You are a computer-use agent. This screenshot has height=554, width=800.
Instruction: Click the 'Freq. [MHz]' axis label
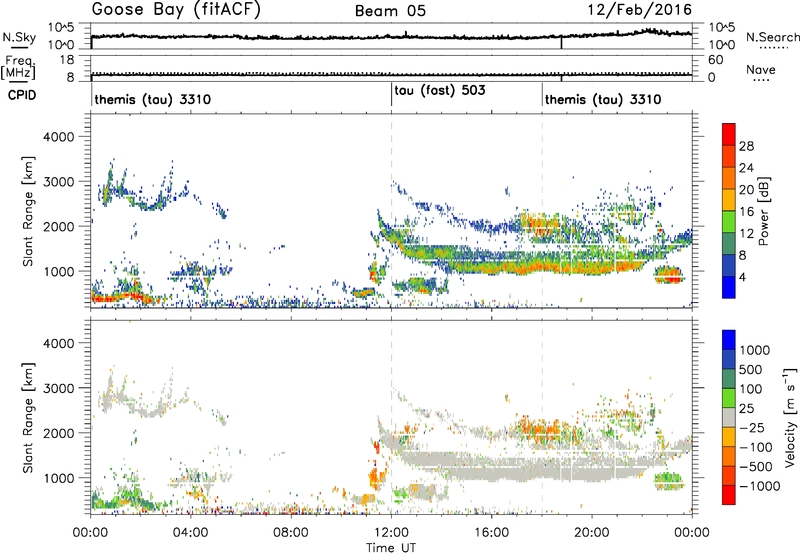click(x=19, y=67)
